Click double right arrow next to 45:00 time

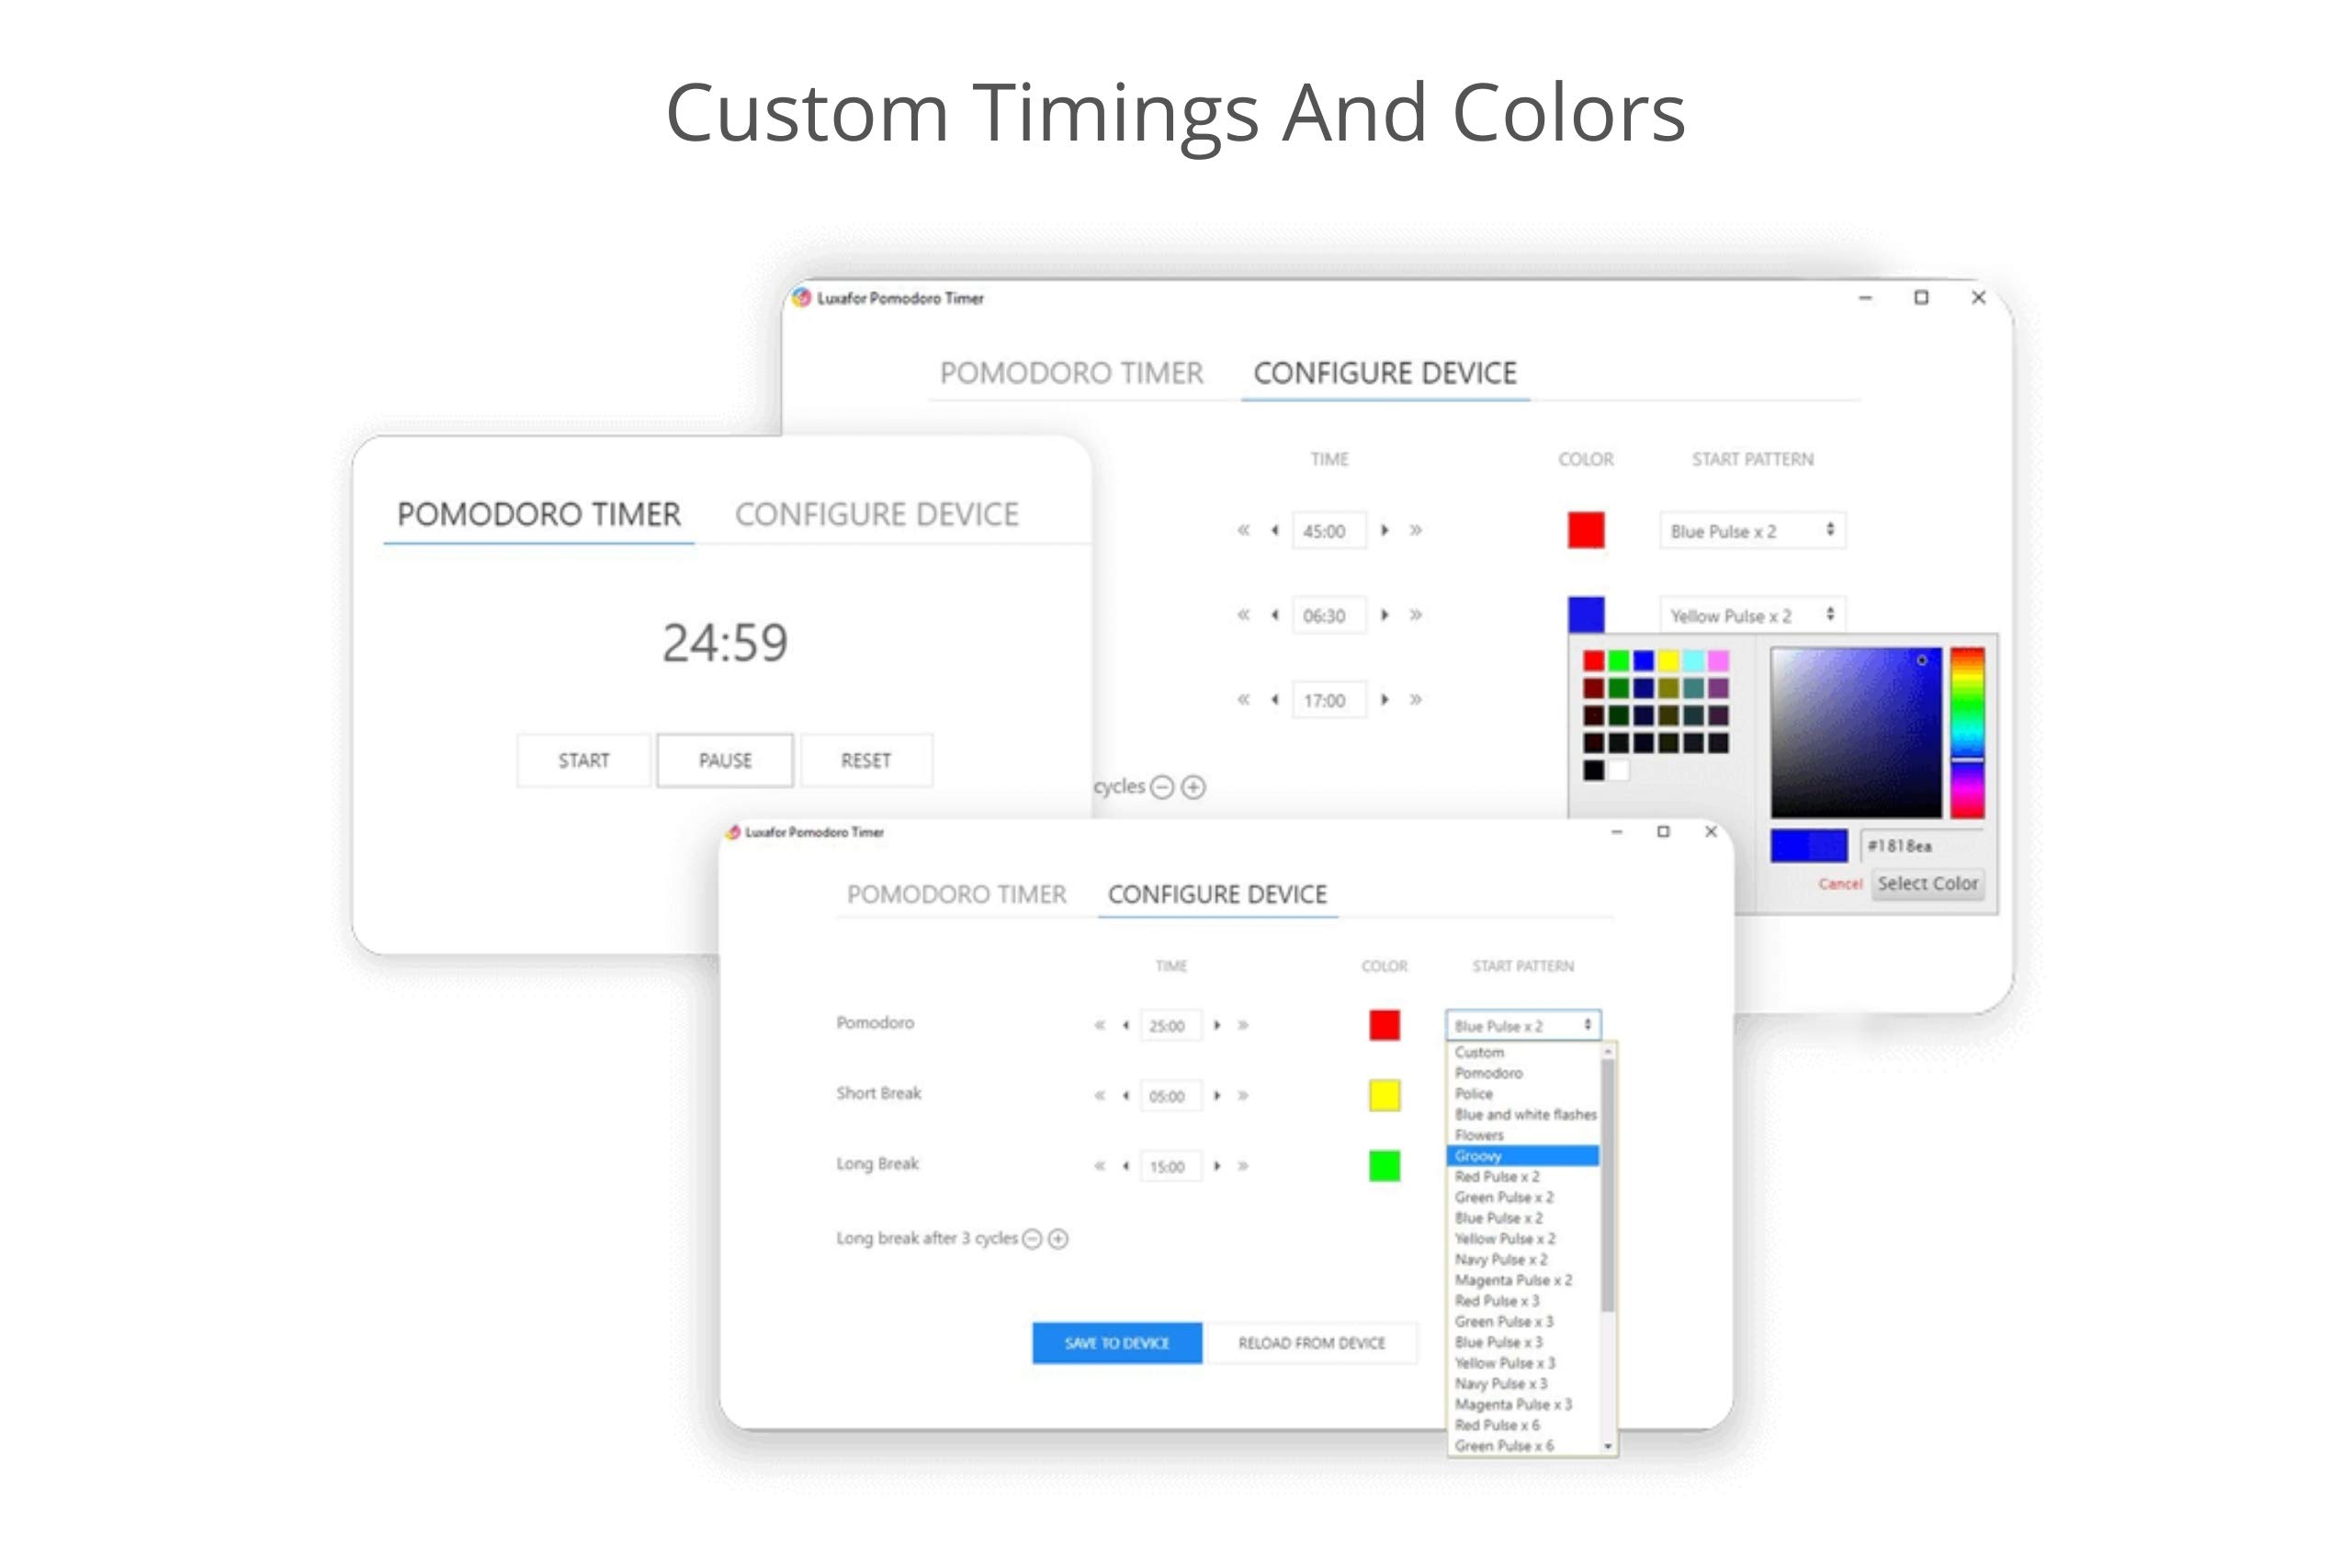[1415, 530]
